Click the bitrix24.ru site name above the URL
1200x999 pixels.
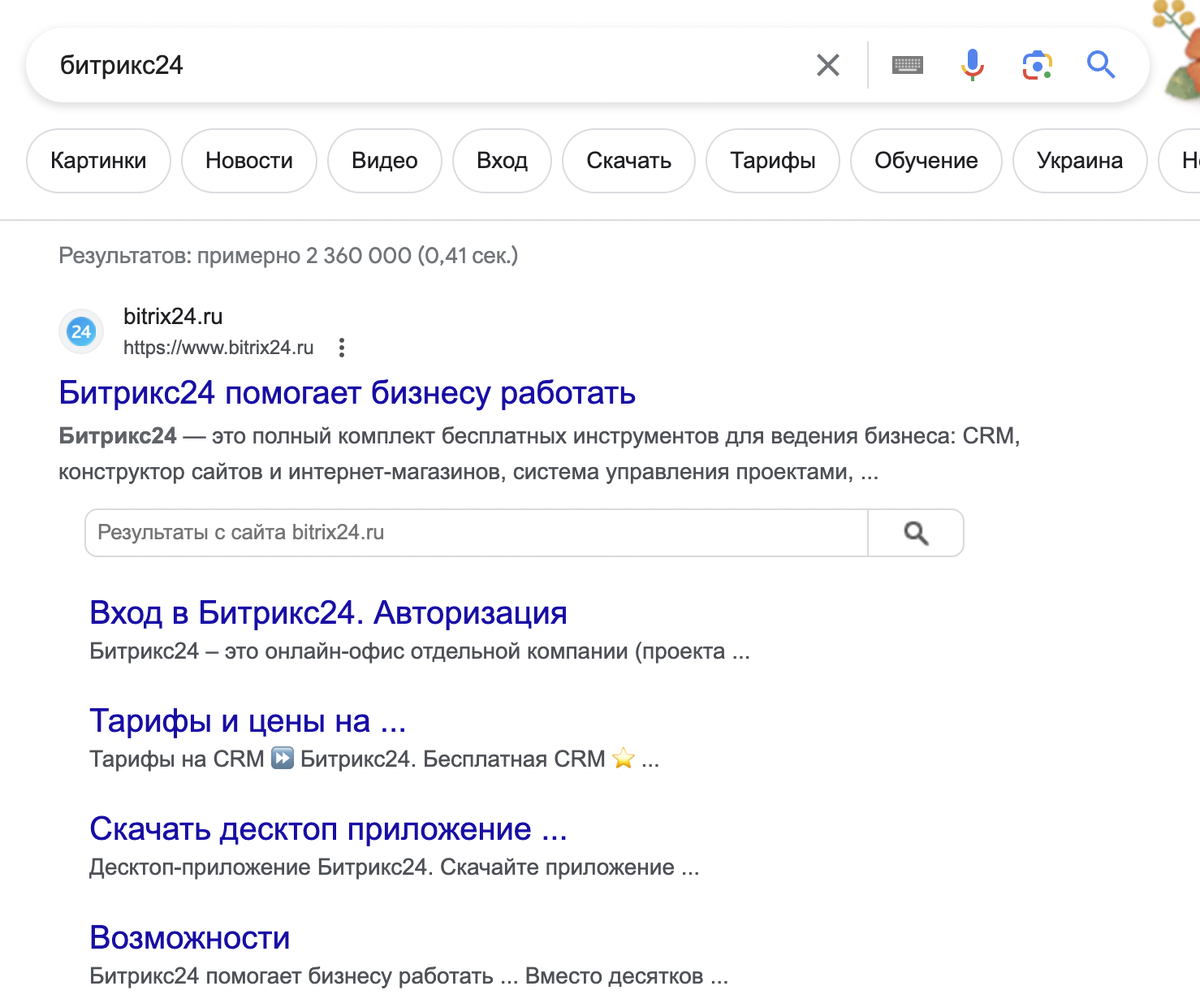pos(173,317)
